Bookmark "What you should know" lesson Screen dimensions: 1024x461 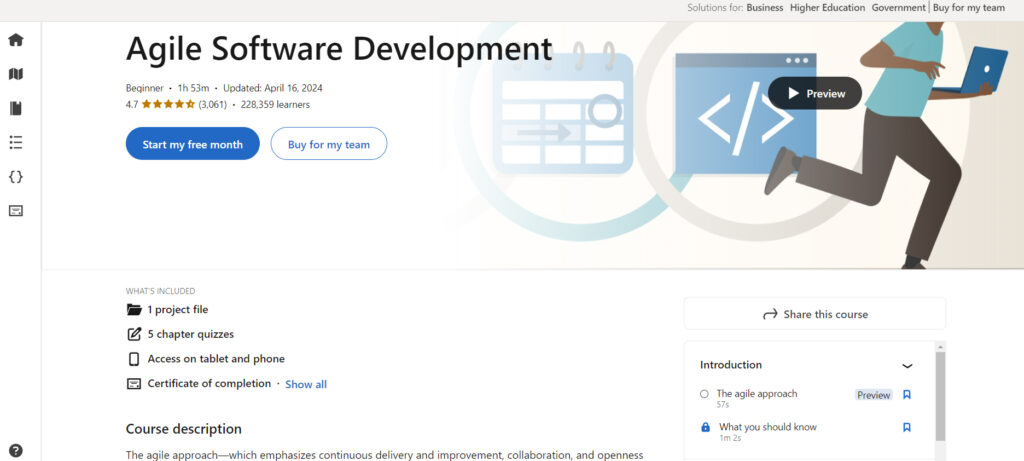tap(906, 427)
